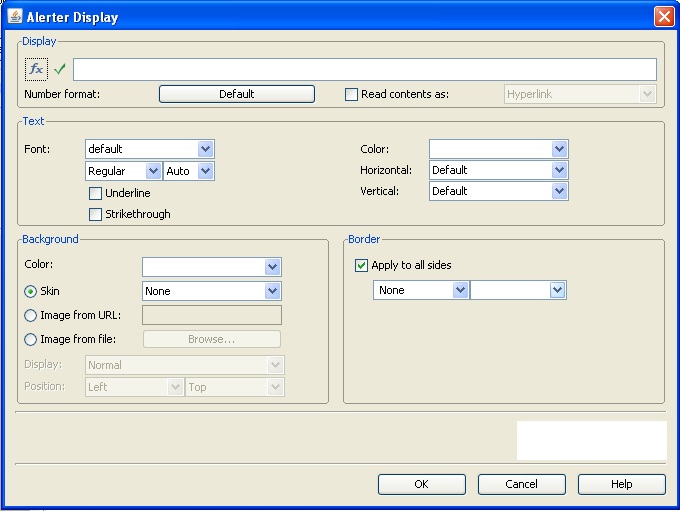Click the Number format Default button

point(237,94)
